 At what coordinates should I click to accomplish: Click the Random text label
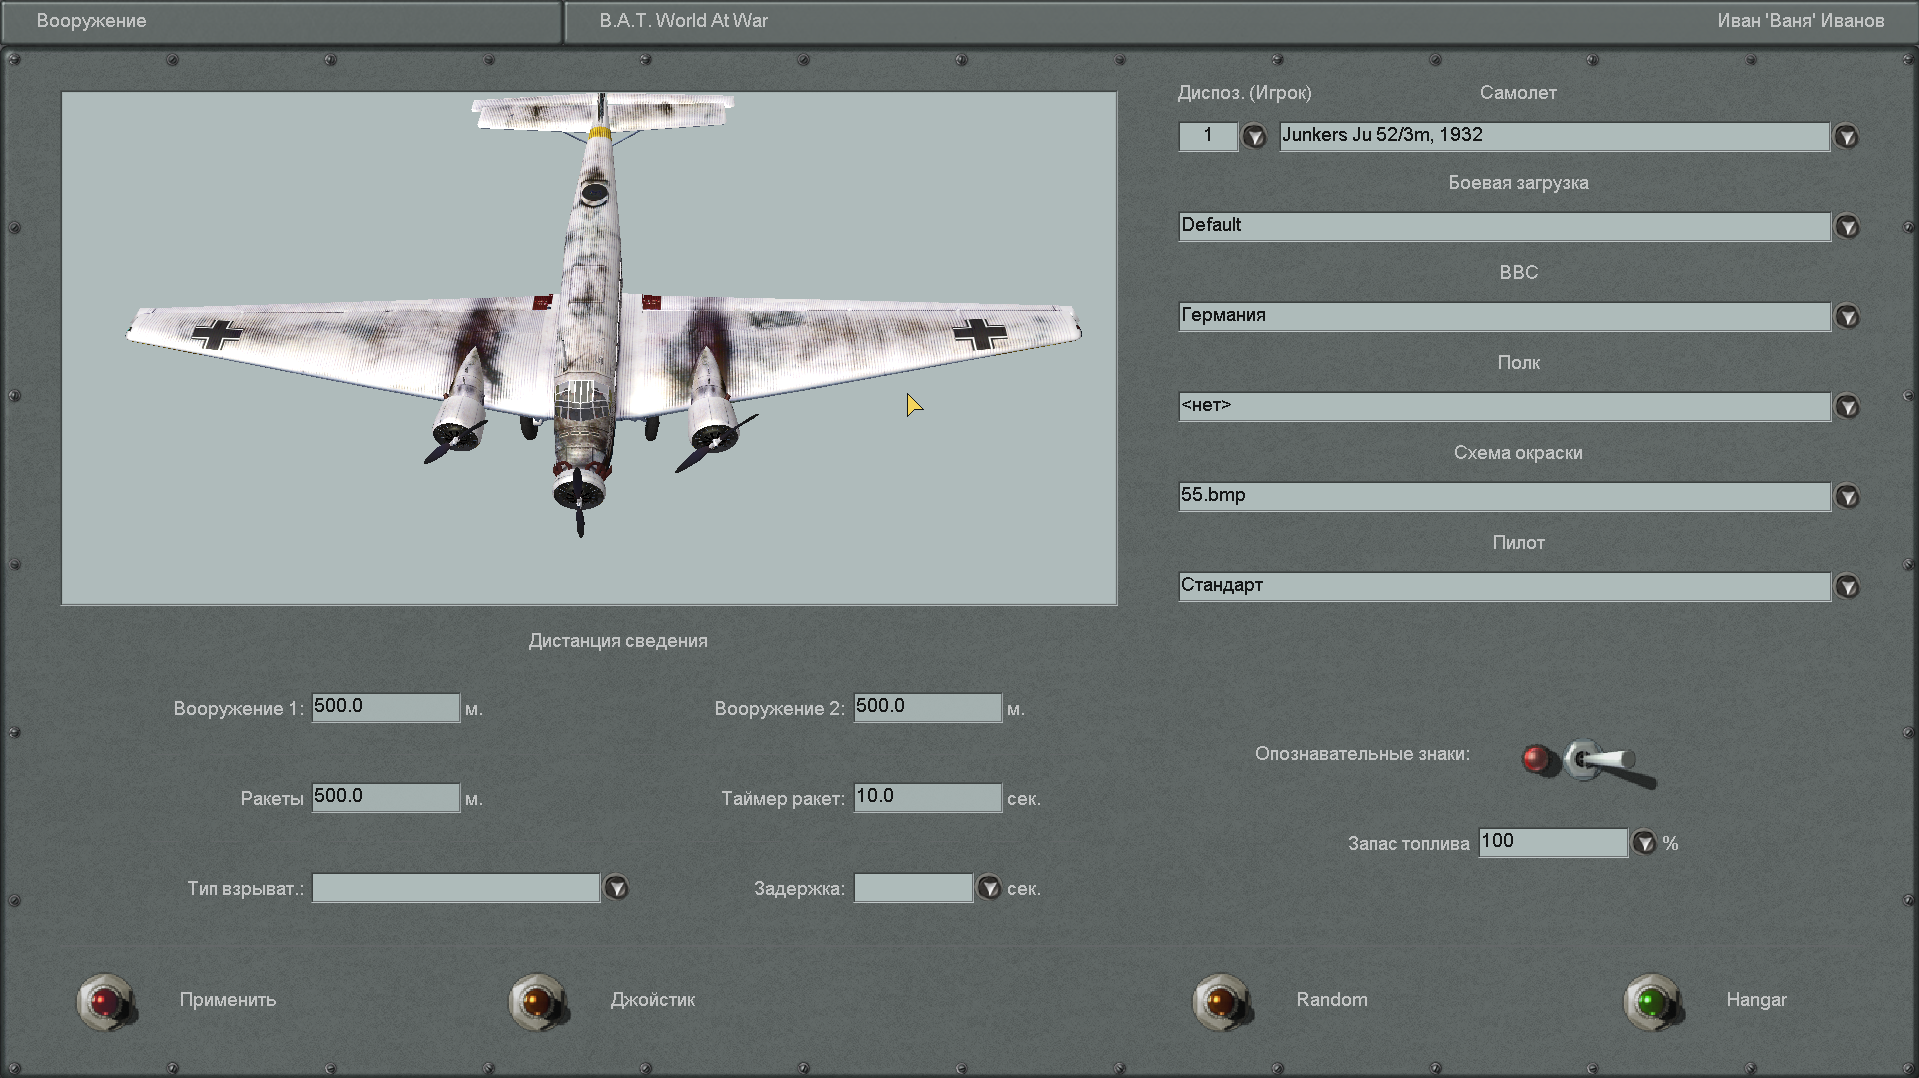point(1332,1000)
